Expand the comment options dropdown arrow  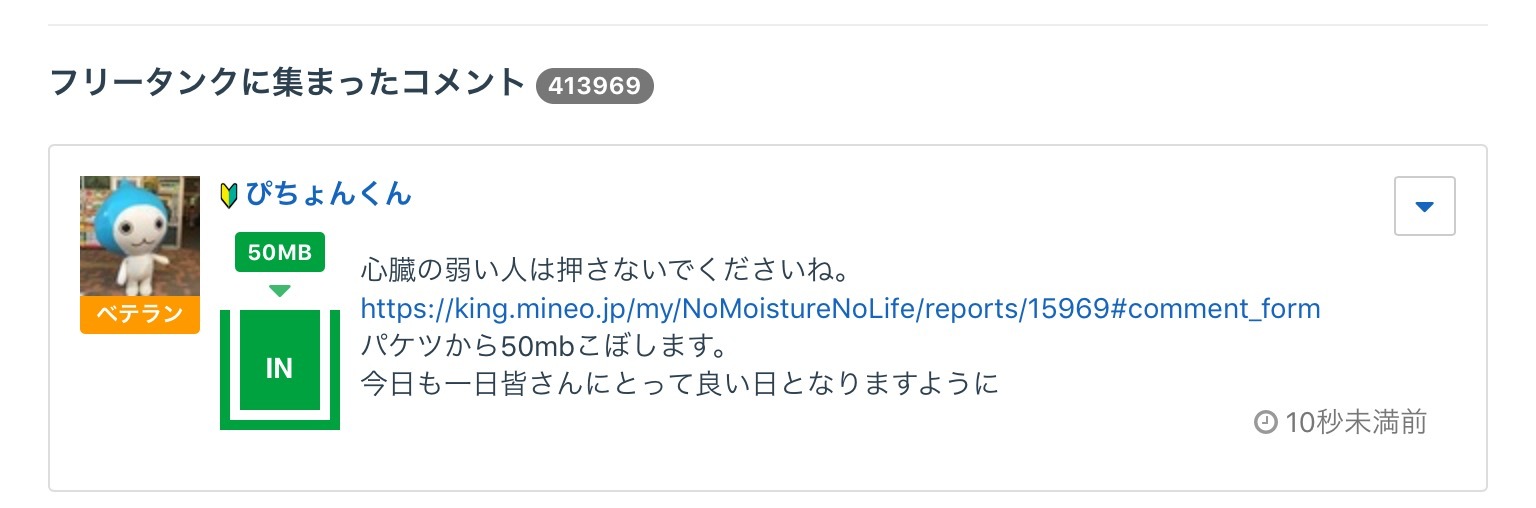[x=1424, y=206]
